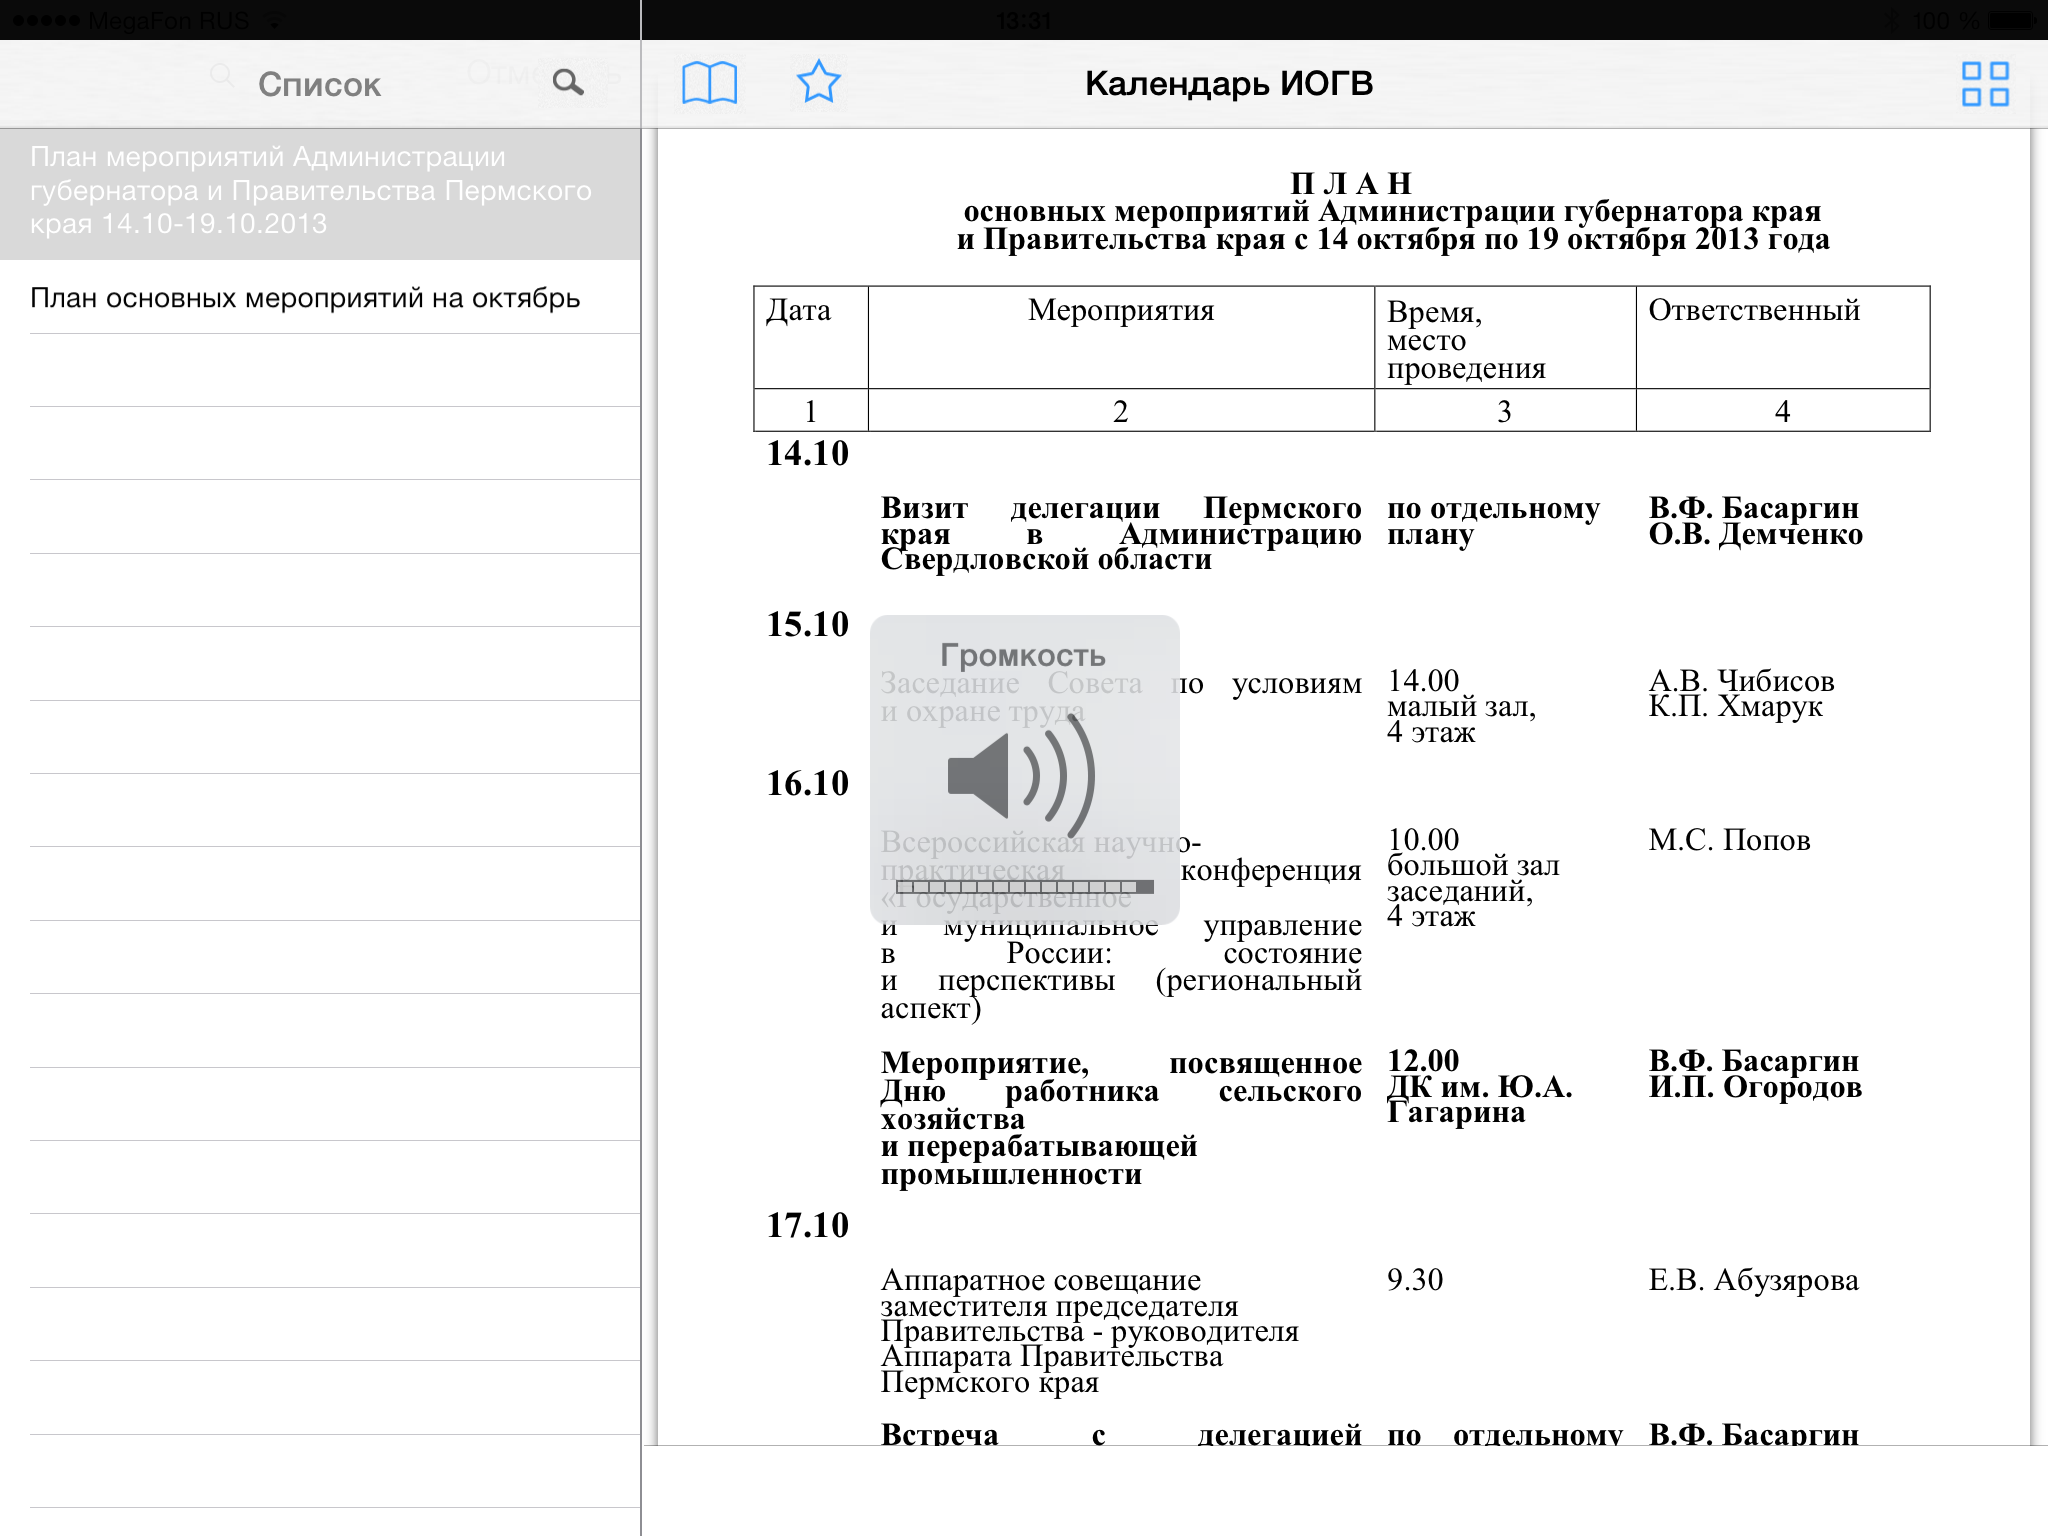Viewport: 2048px width, 1536px height.
Task: Click the 17.10 date heading
Action: [x=807, y=1226]
